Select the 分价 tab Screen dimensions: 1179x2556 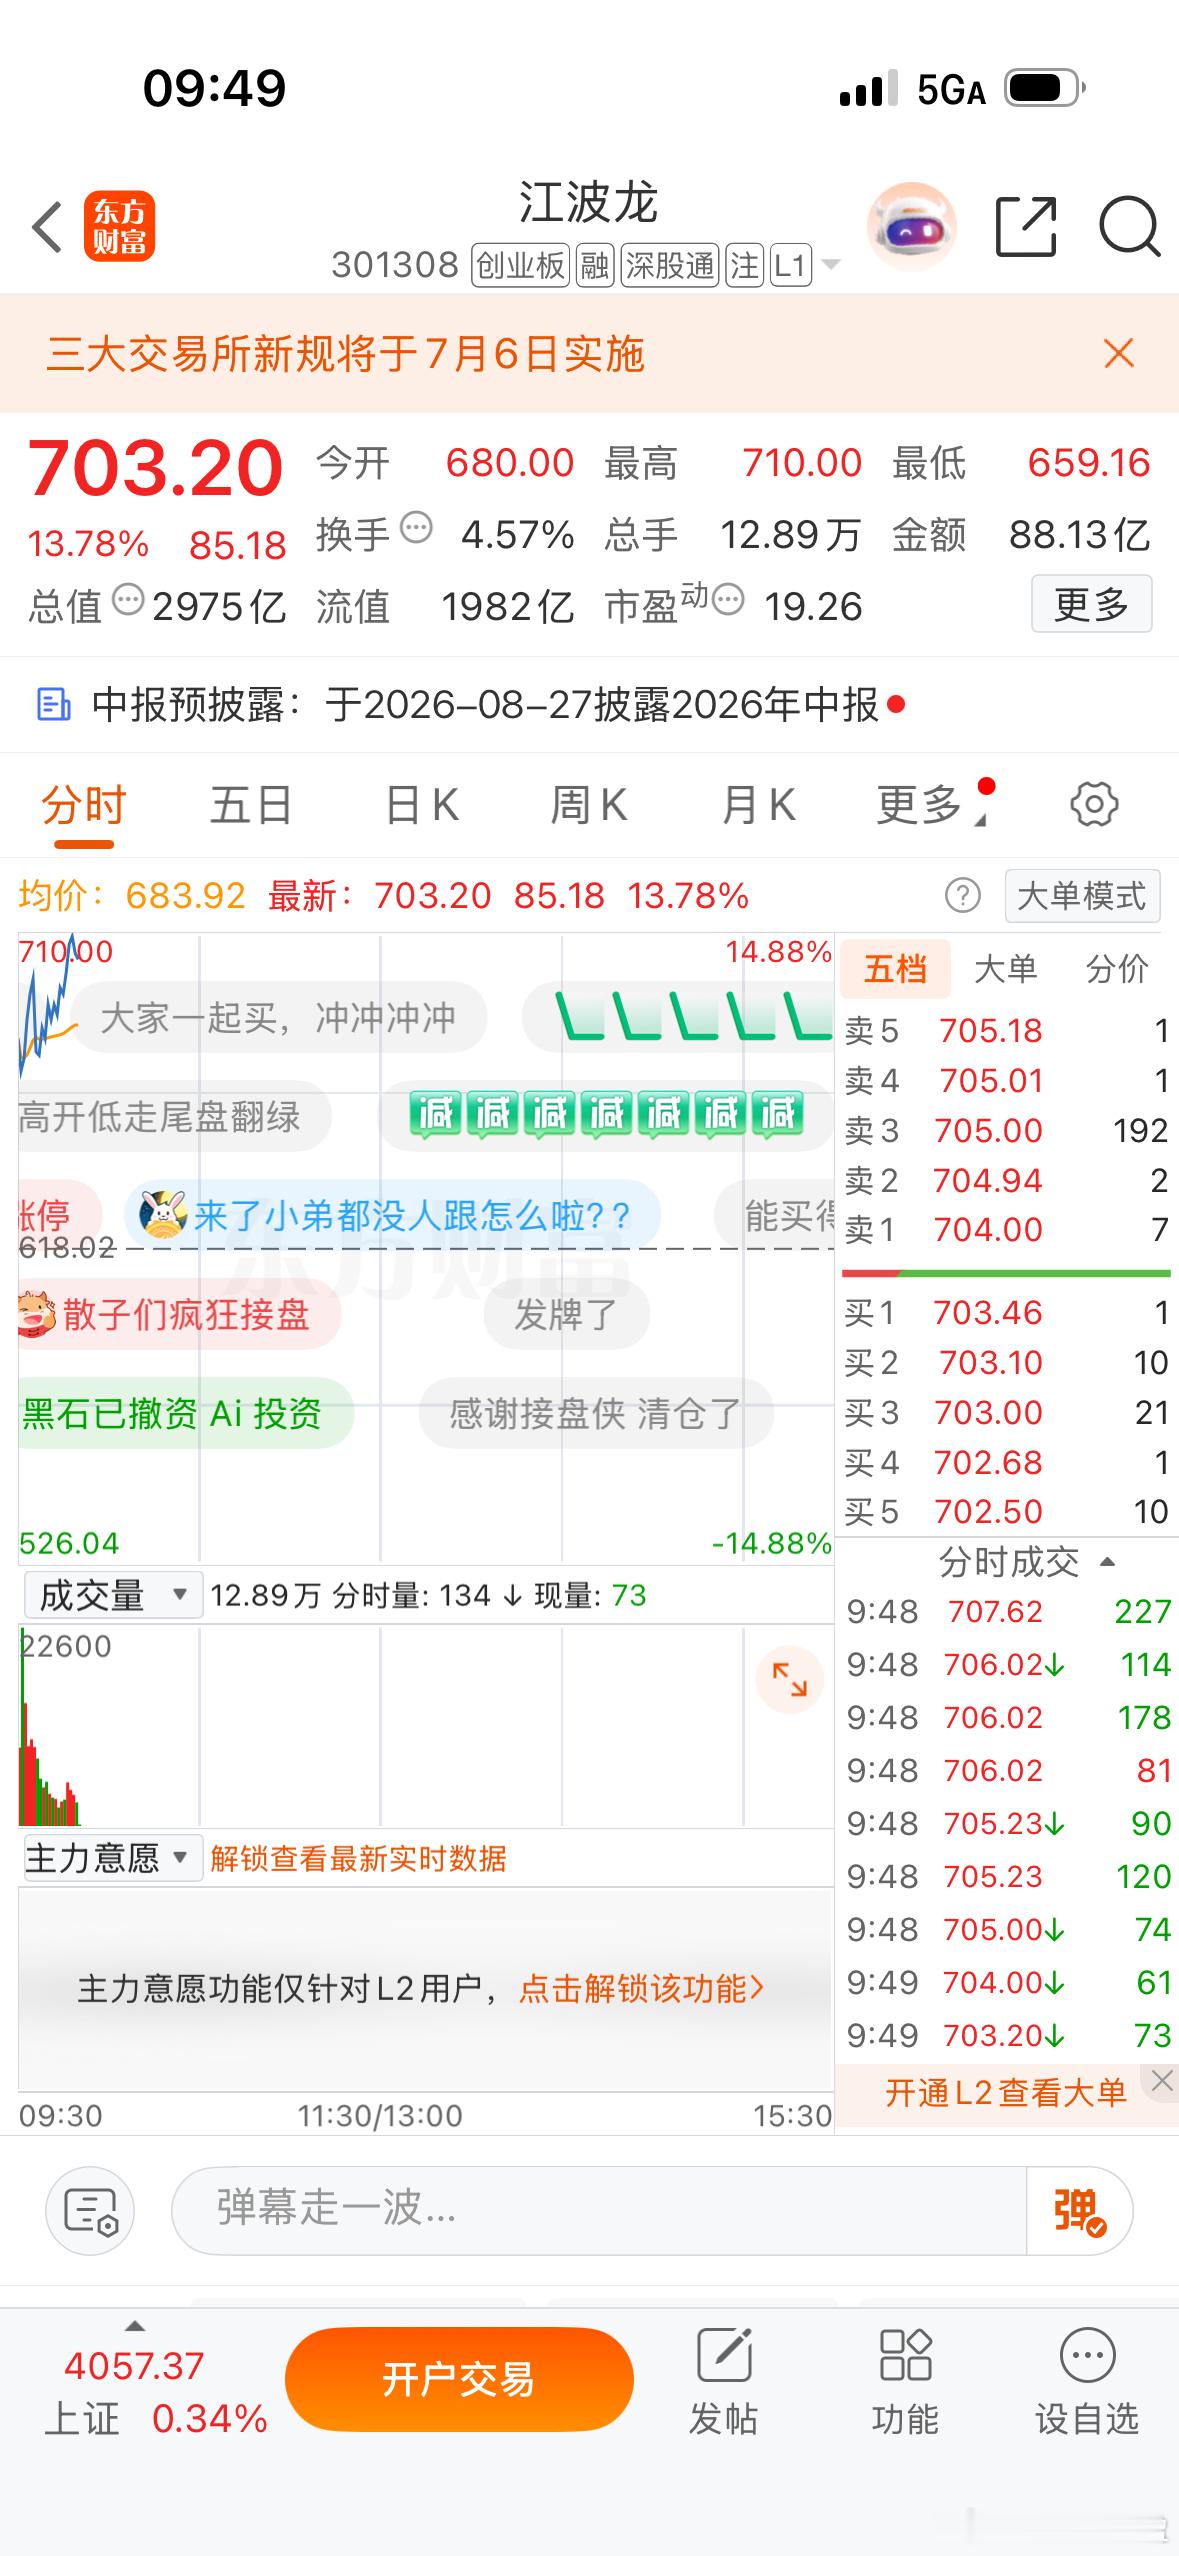click(x=1117, y=968)
